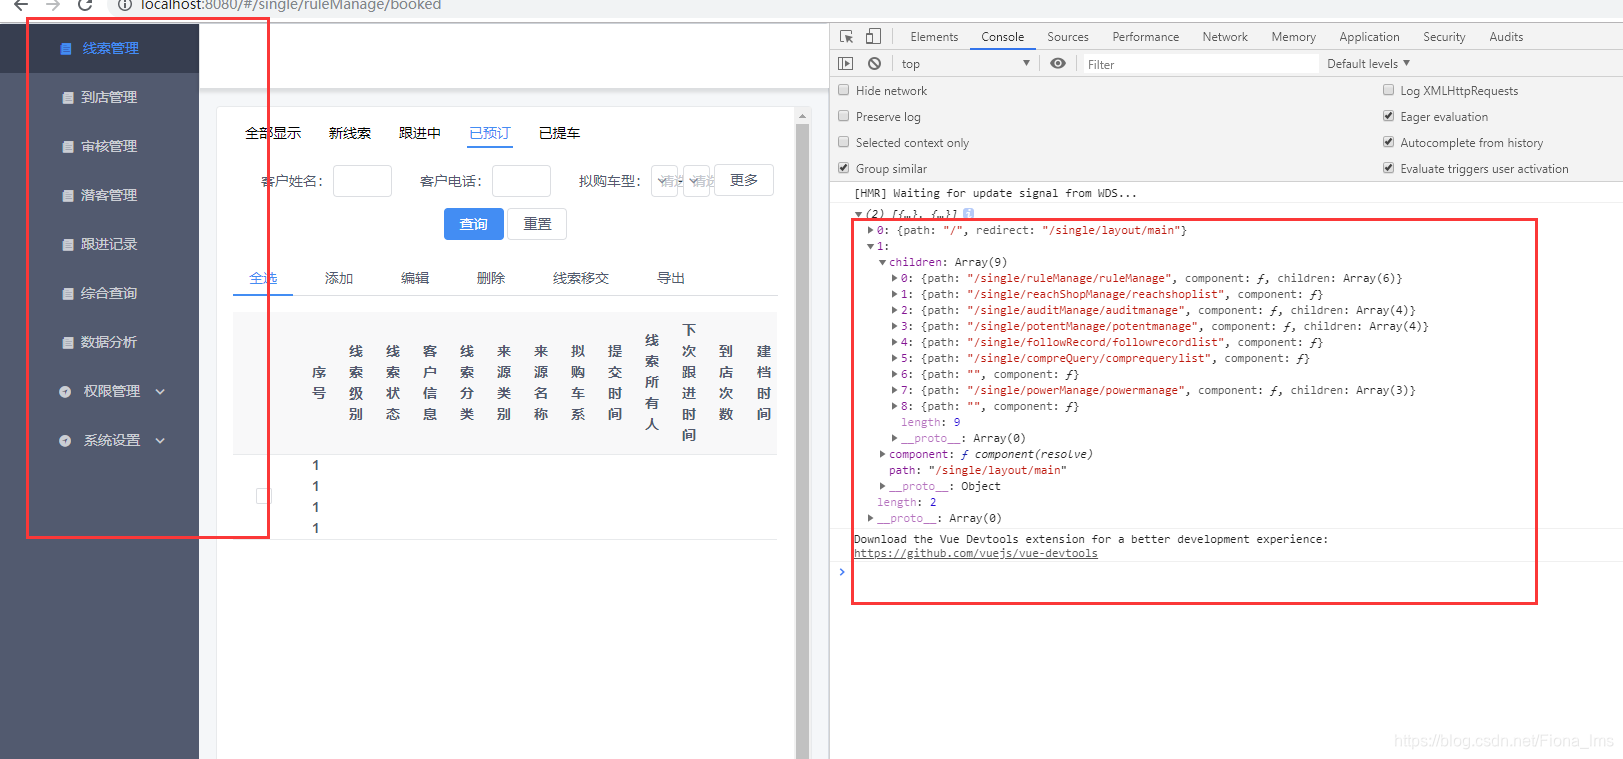Click the 审核管理 sidebar icon
Image resolution: width=1623 pixels, height=759 pixels.
67,147
